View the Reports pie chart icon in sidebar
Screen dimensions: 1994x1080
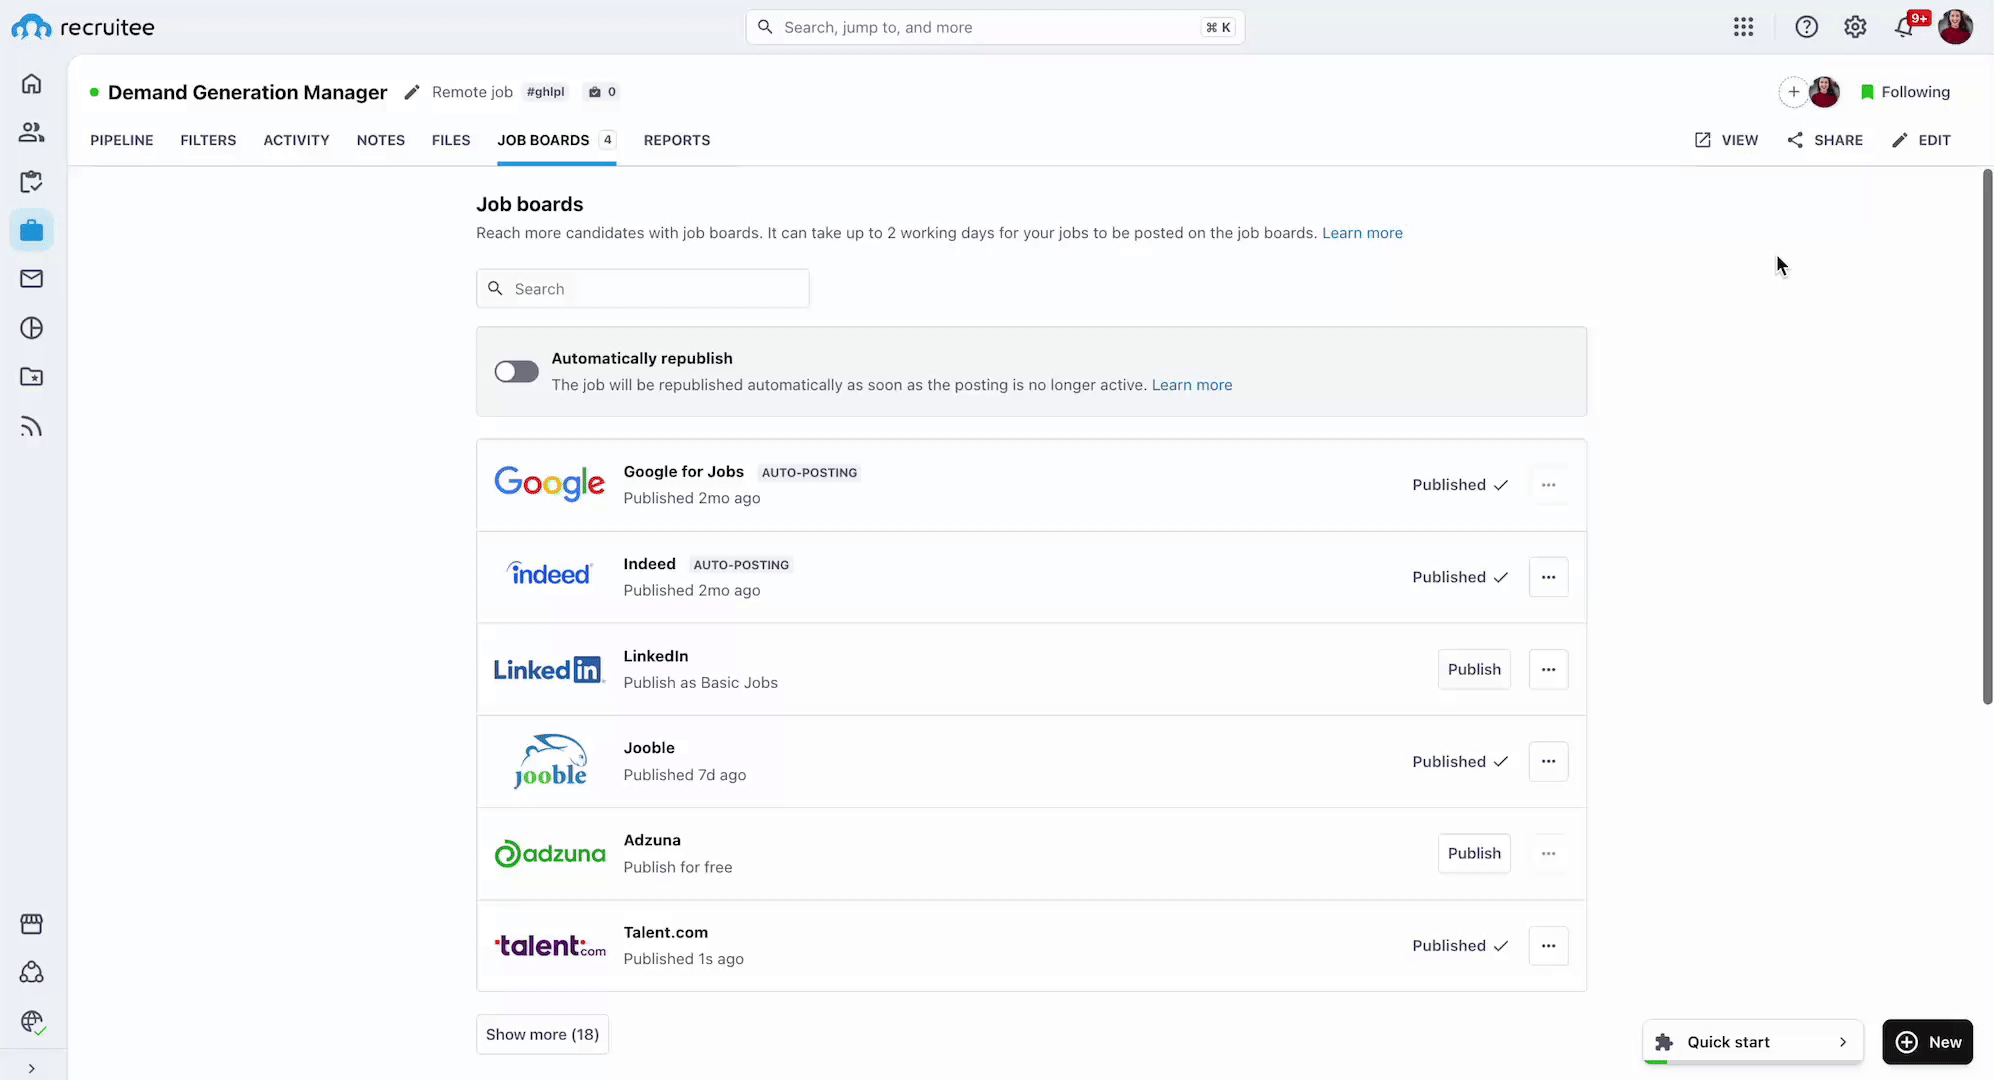coord(31,327)
